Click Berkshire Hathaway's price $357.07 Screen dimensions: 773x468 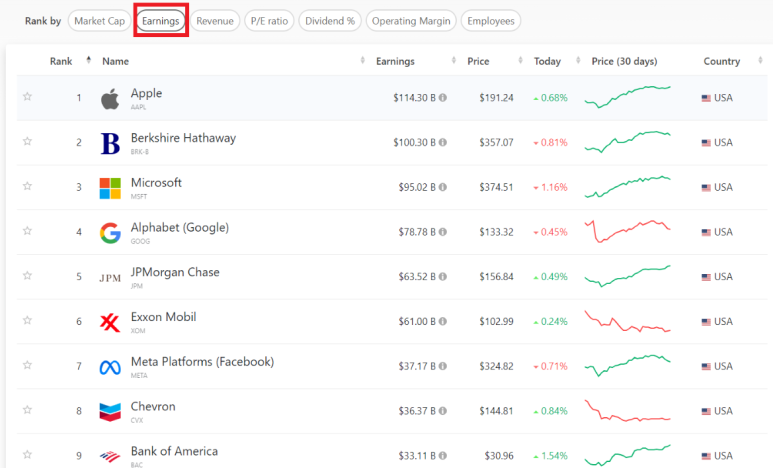(x=496, y=143)
